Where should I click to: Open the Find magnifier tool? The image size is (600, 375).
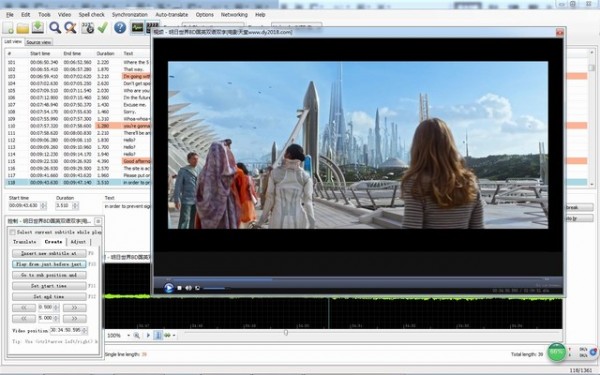[x=55, y=28]
